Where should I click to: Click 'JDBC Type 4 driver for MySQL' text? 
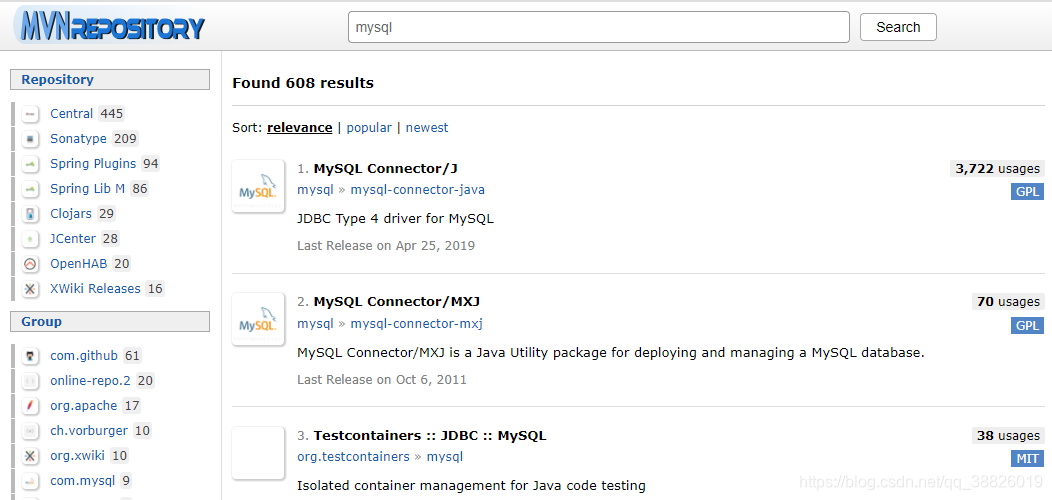coord(396,219)
